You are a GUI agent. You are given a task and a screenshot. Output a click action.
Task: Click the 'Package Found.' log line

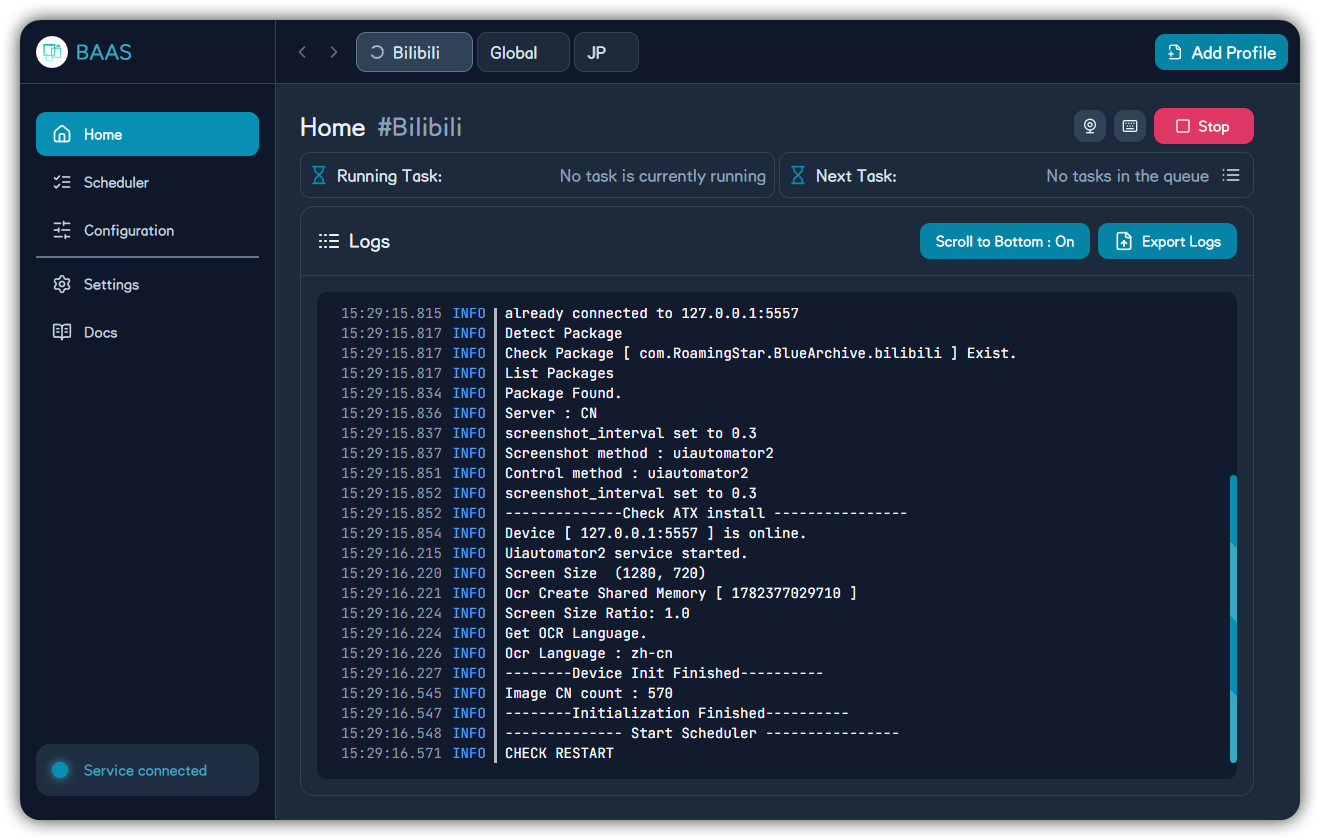[563, 393]
